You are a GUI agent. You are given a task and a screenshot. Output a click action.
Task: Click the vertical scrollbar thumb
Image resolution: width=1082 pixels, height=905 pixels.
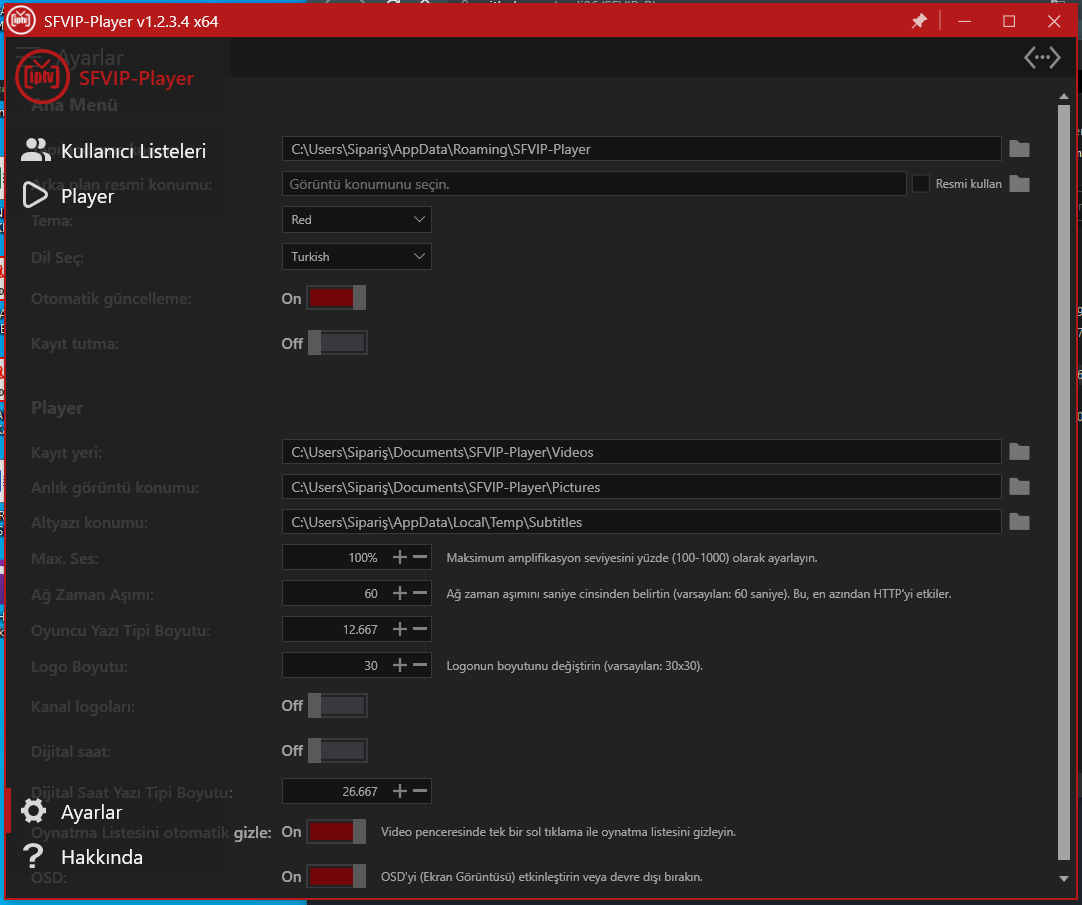coord(1063,483)
